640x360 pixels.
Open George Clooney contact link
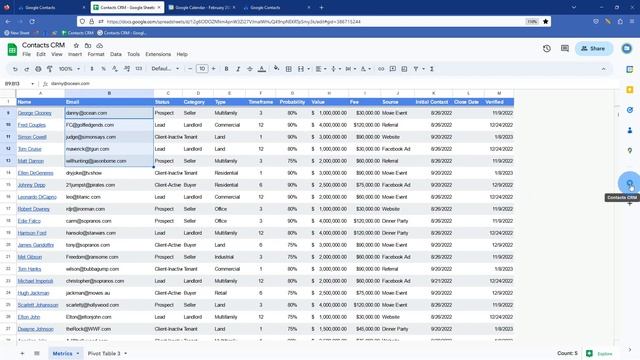35,113
